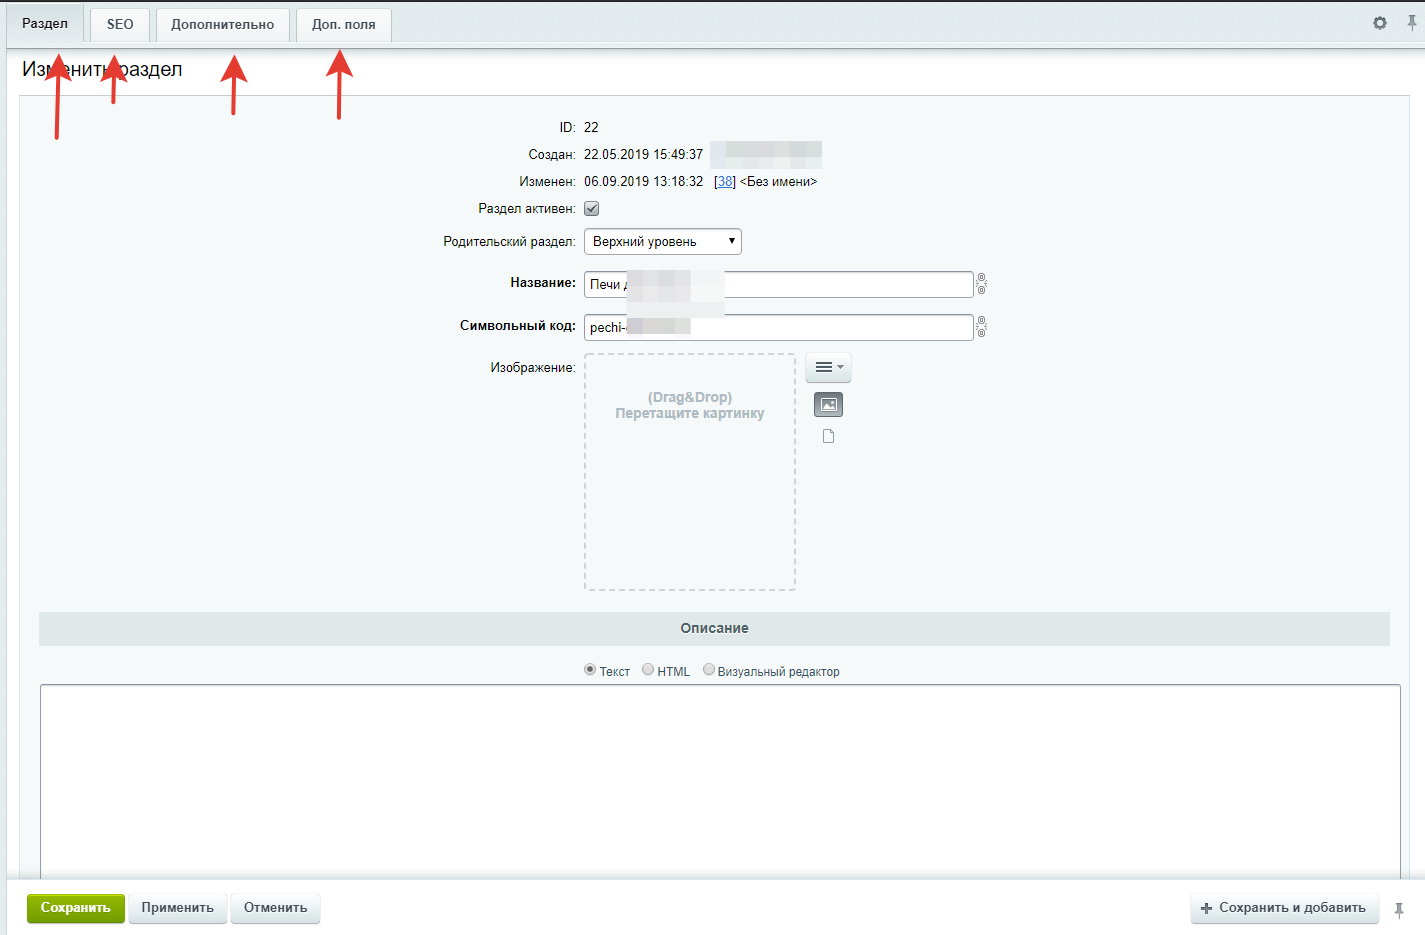1425x935 pixels.
Task: Click the image drag and drop area
Action: tap(690, 472)
